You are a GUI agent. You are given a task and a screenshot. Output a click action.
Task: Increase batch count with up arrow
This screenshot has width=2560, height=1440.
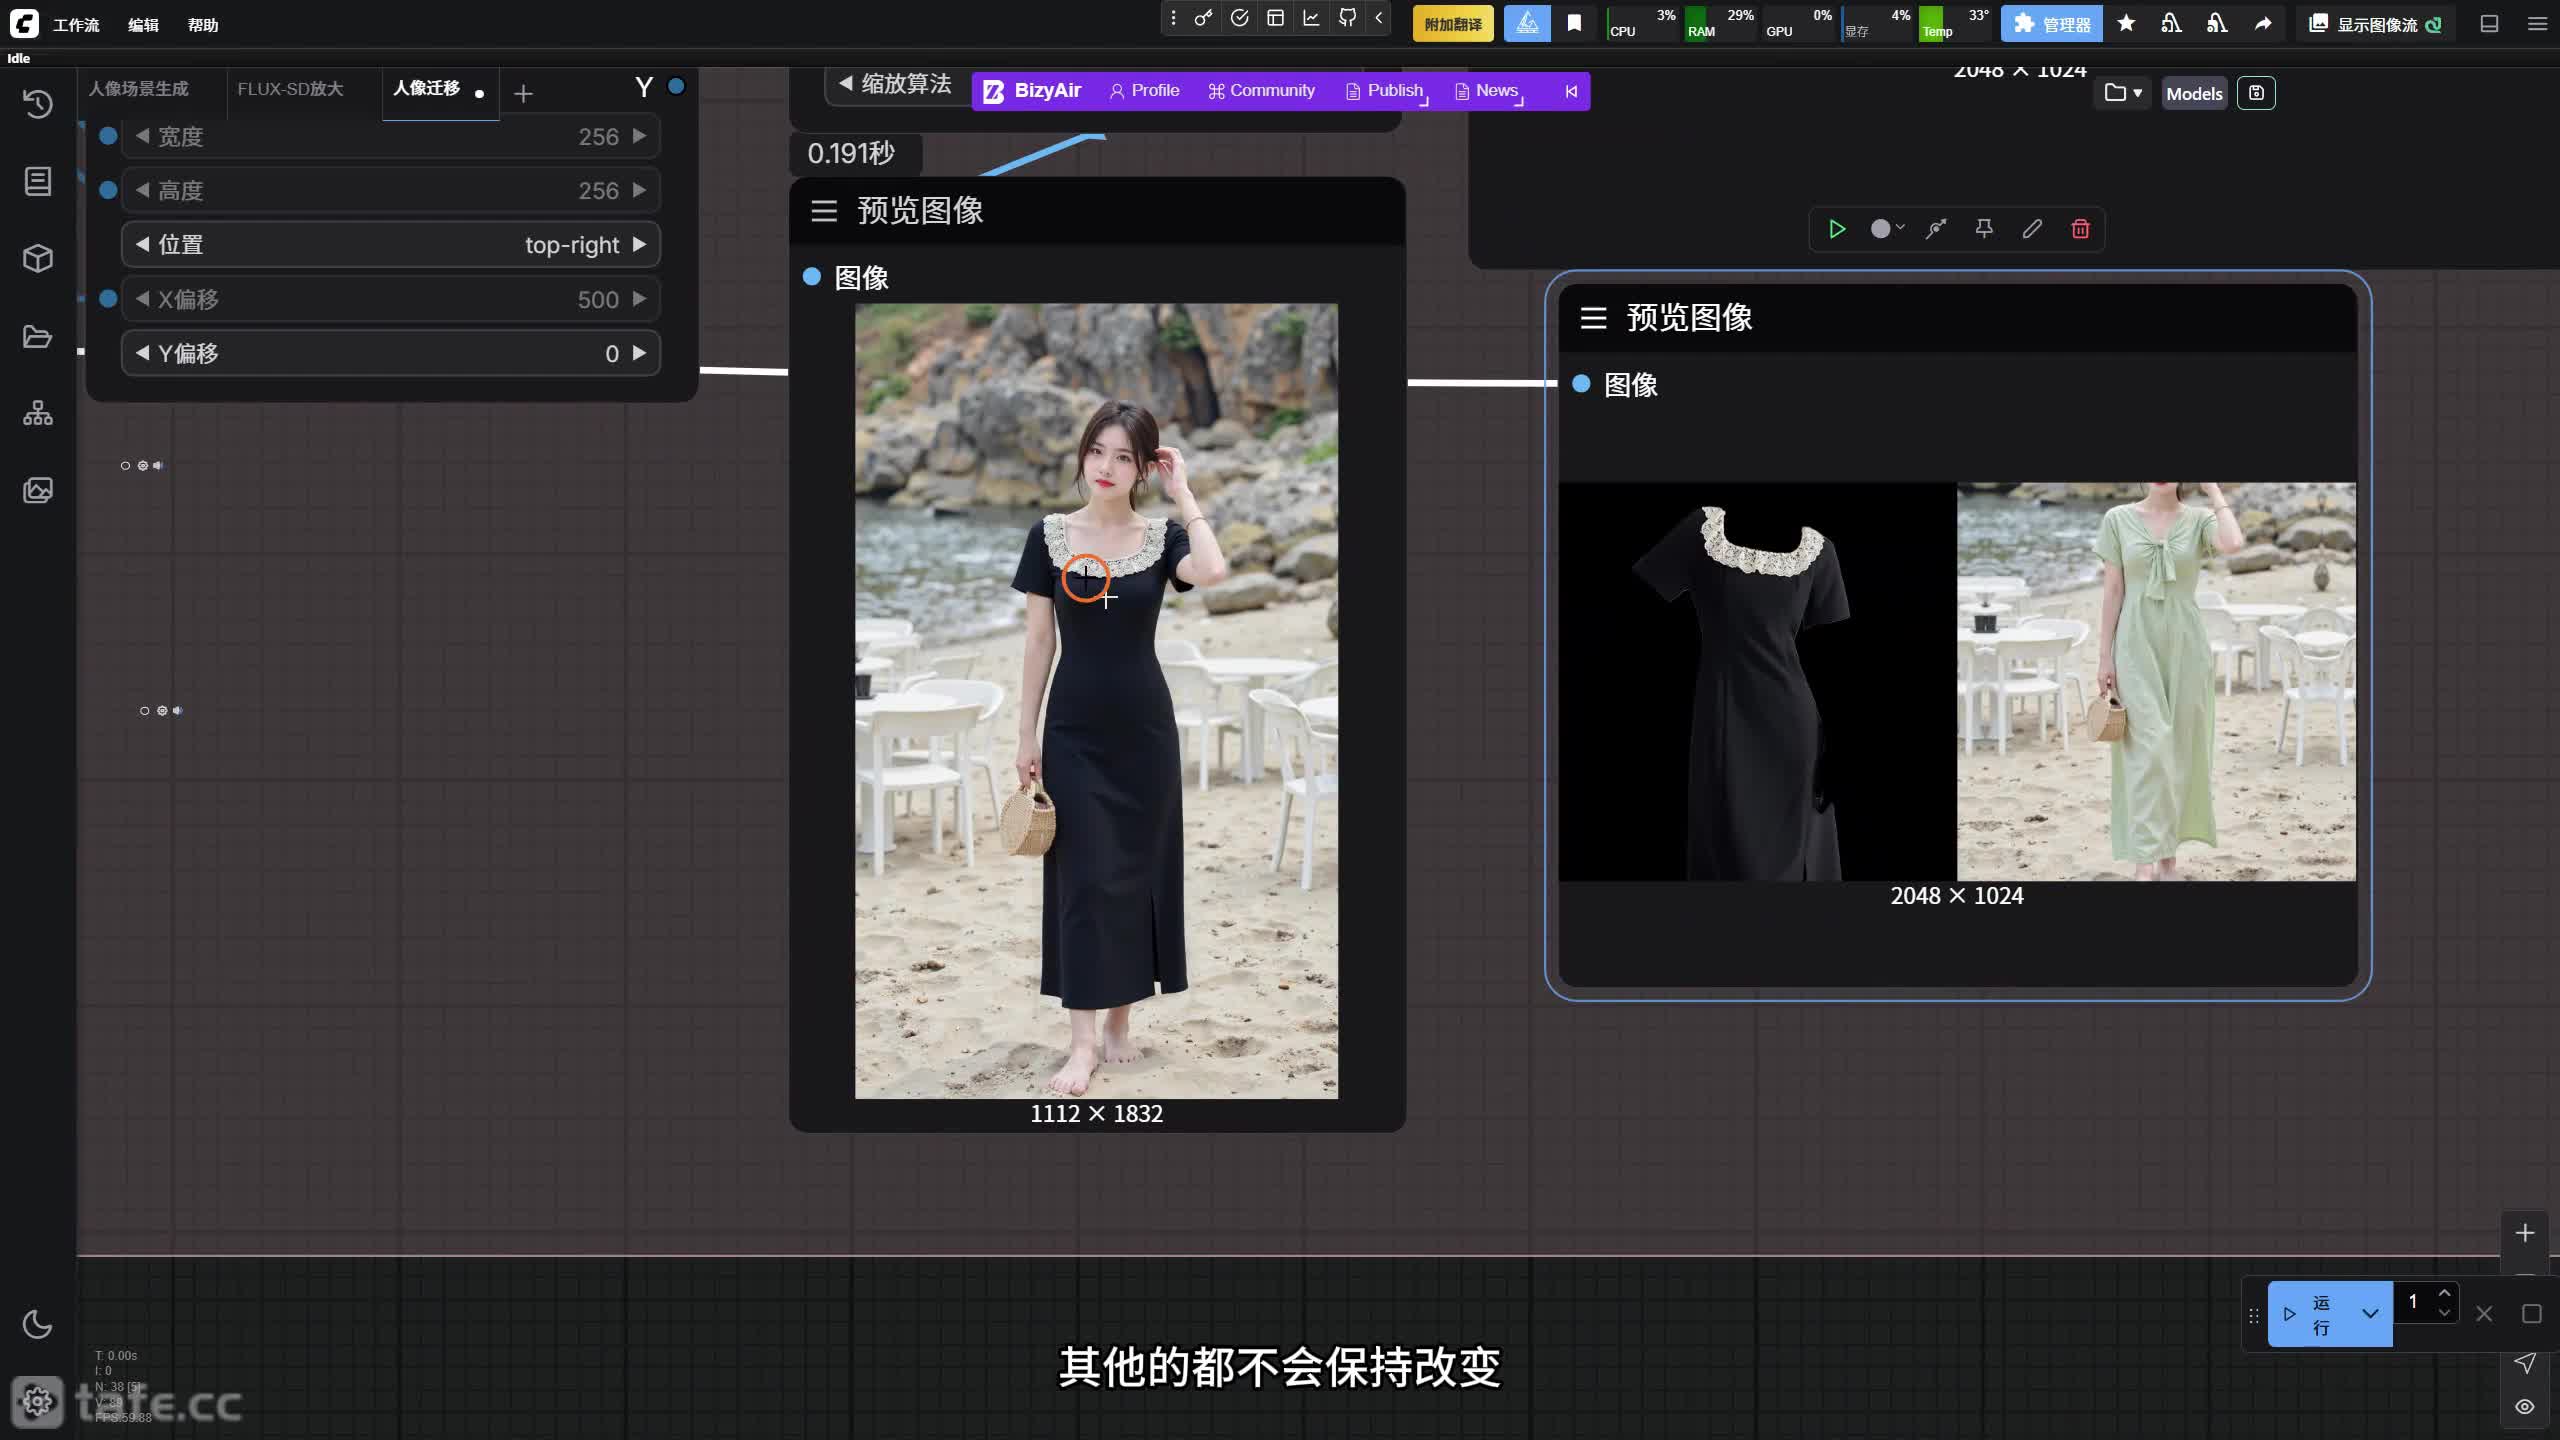pyautogui.click(x=2444, y=1293)
